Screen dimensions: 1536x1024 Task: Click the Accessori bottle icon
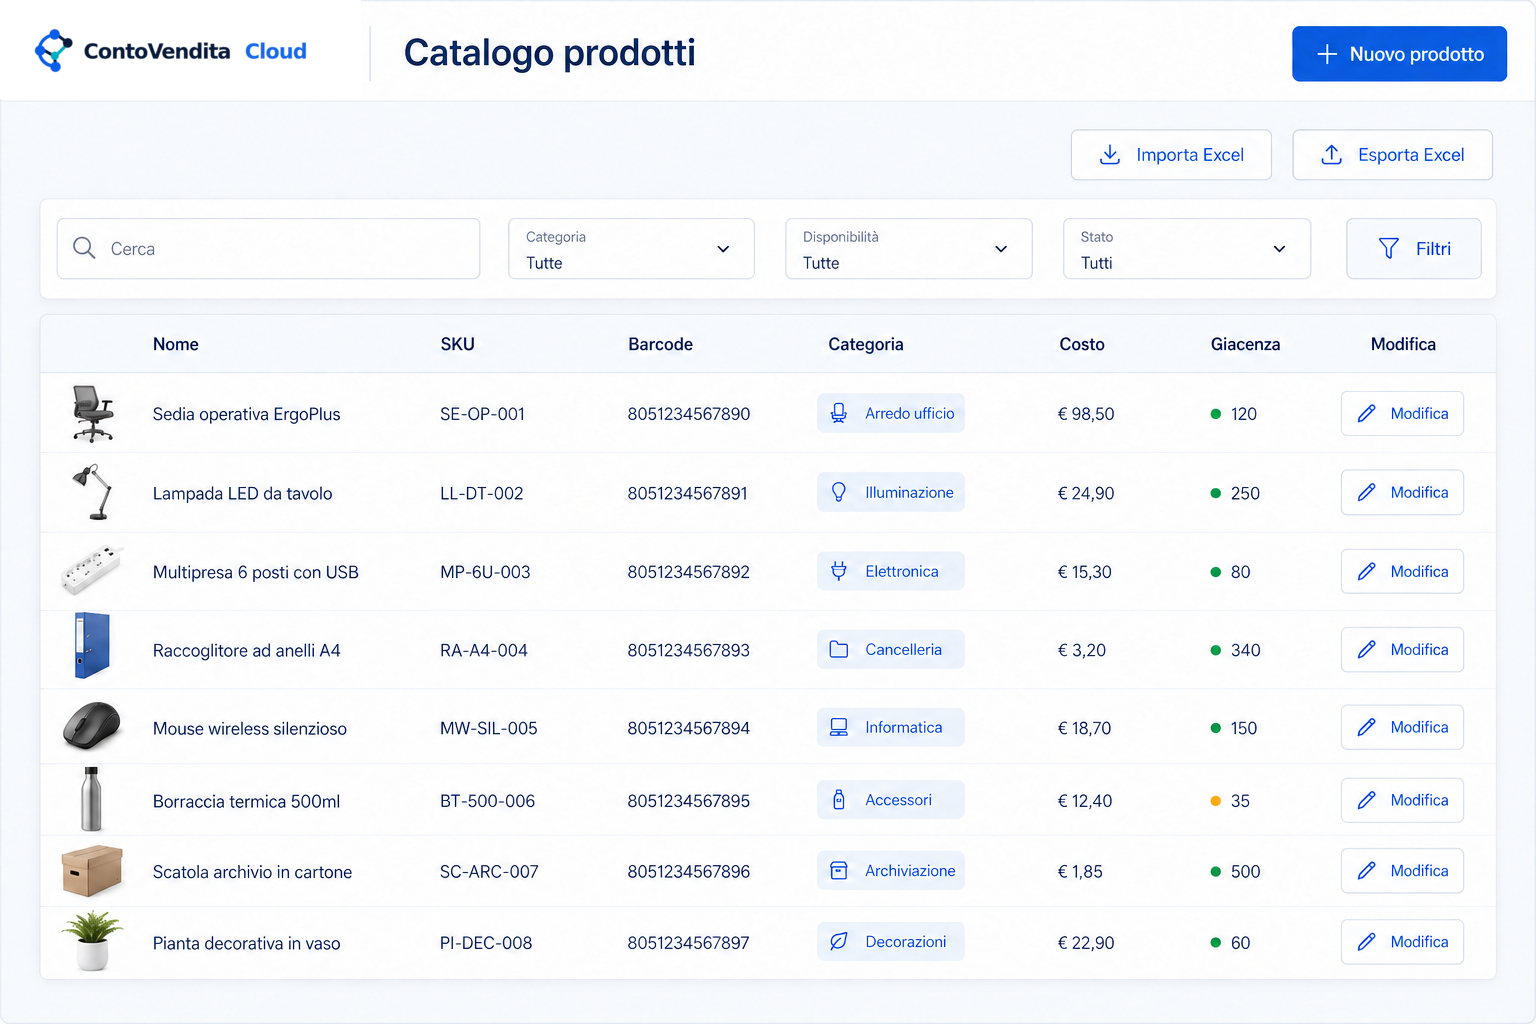coord(839,800)
